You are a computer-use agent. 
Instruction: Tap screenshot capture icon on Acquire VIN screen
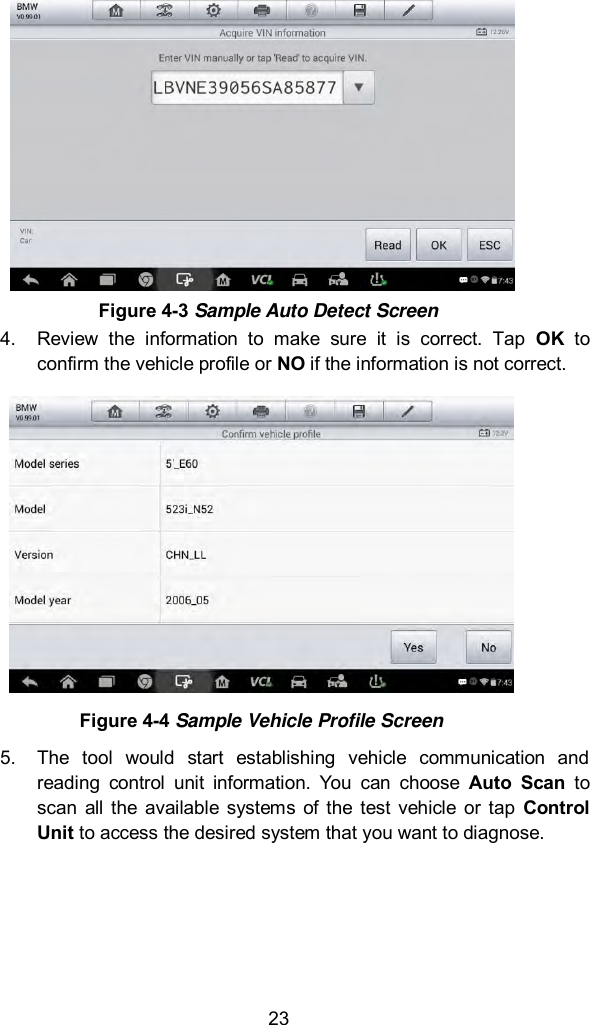coord(185,280)
